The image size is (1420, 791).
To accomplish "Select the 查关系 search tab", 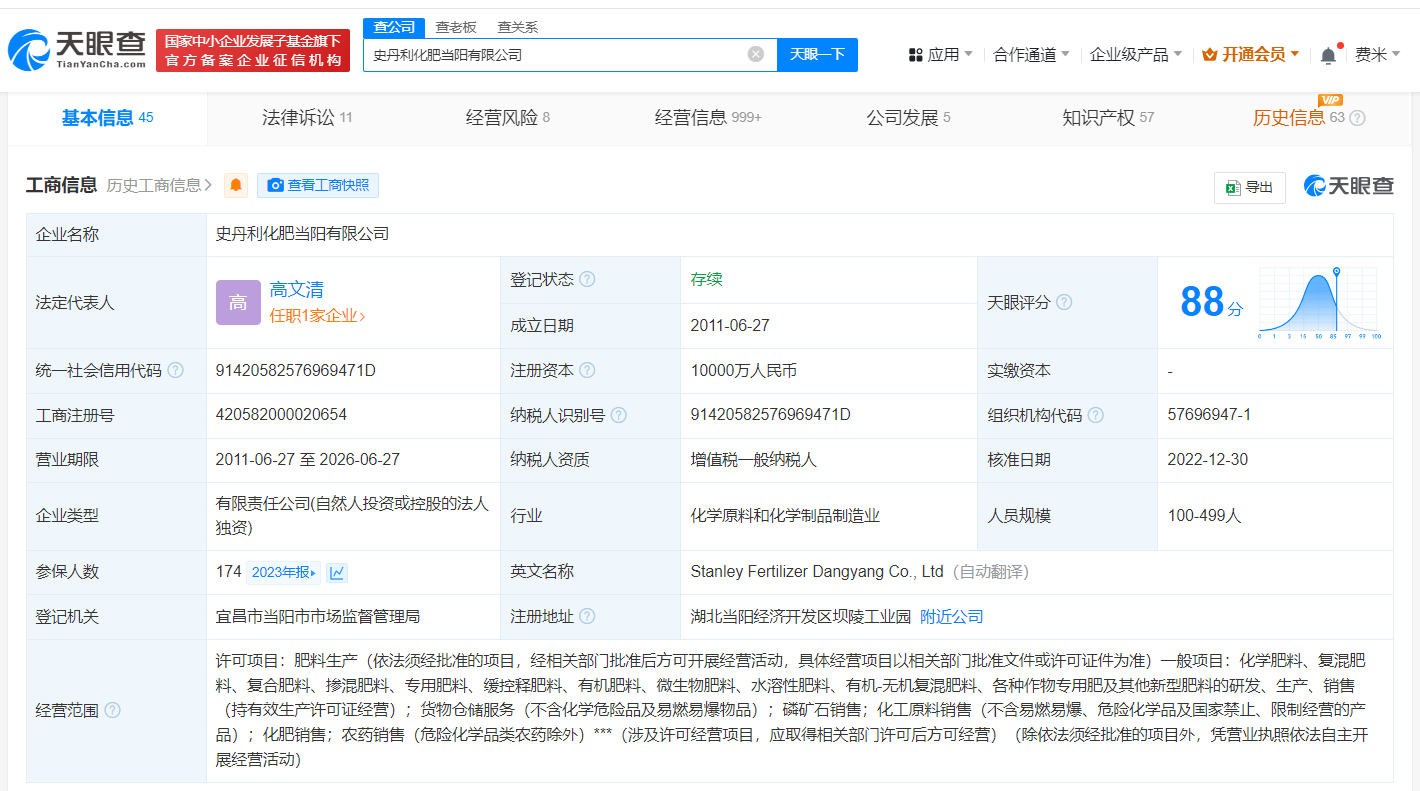I will 518,27.
